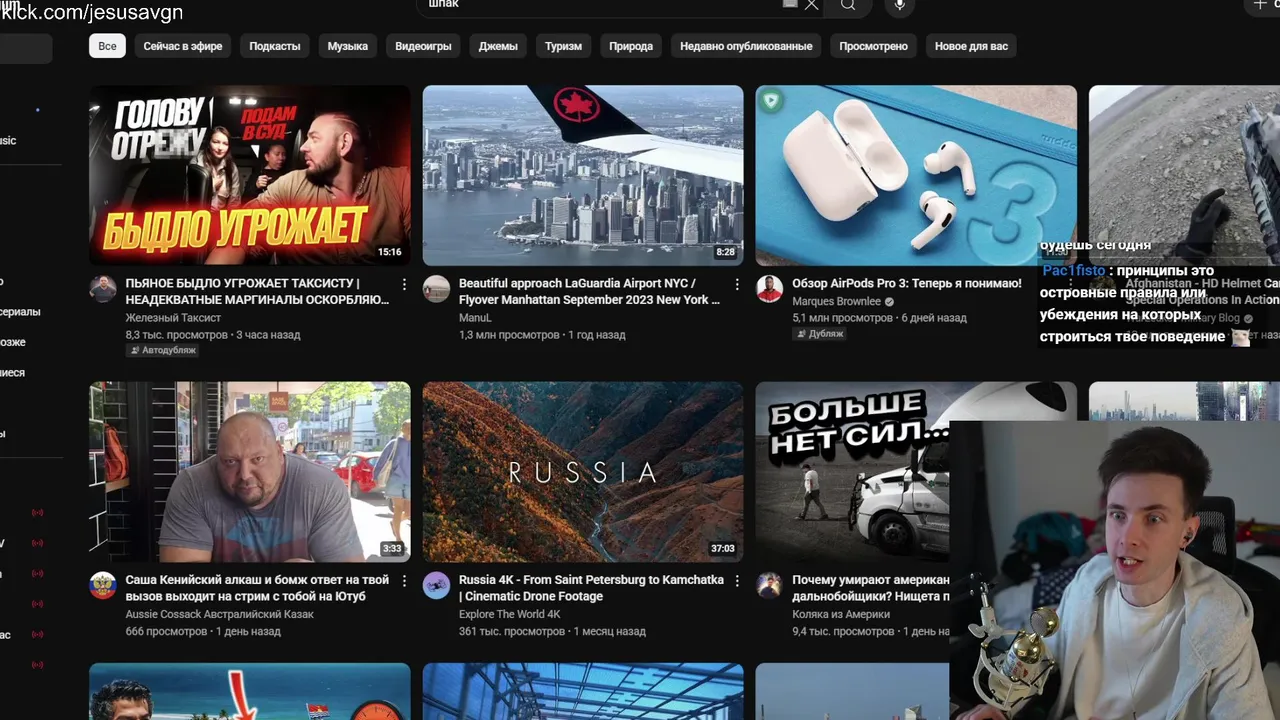Viewport: 1280px width, 720px height.
Task: Open Manhattan flyover video thumbnail
Action: (x=583, y=175)
